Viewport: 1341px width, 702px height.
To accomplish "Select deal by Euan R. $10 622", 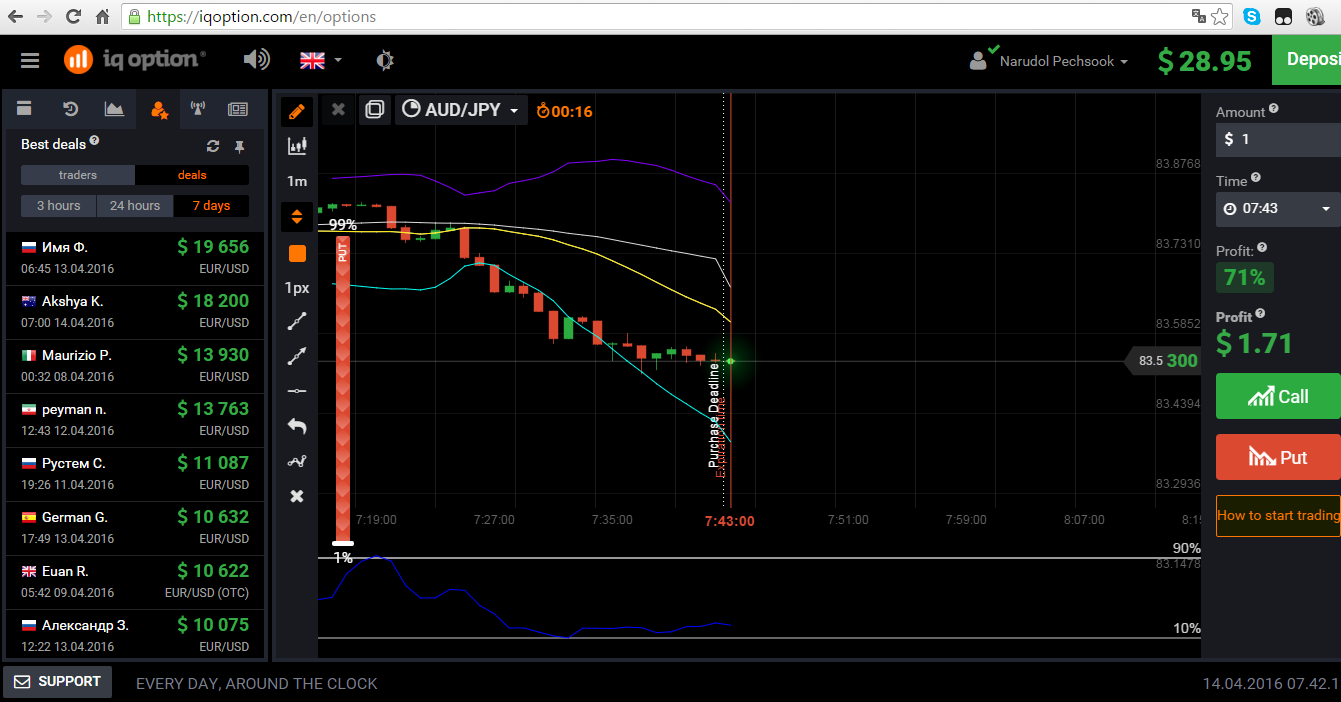I will coord(135,582).
